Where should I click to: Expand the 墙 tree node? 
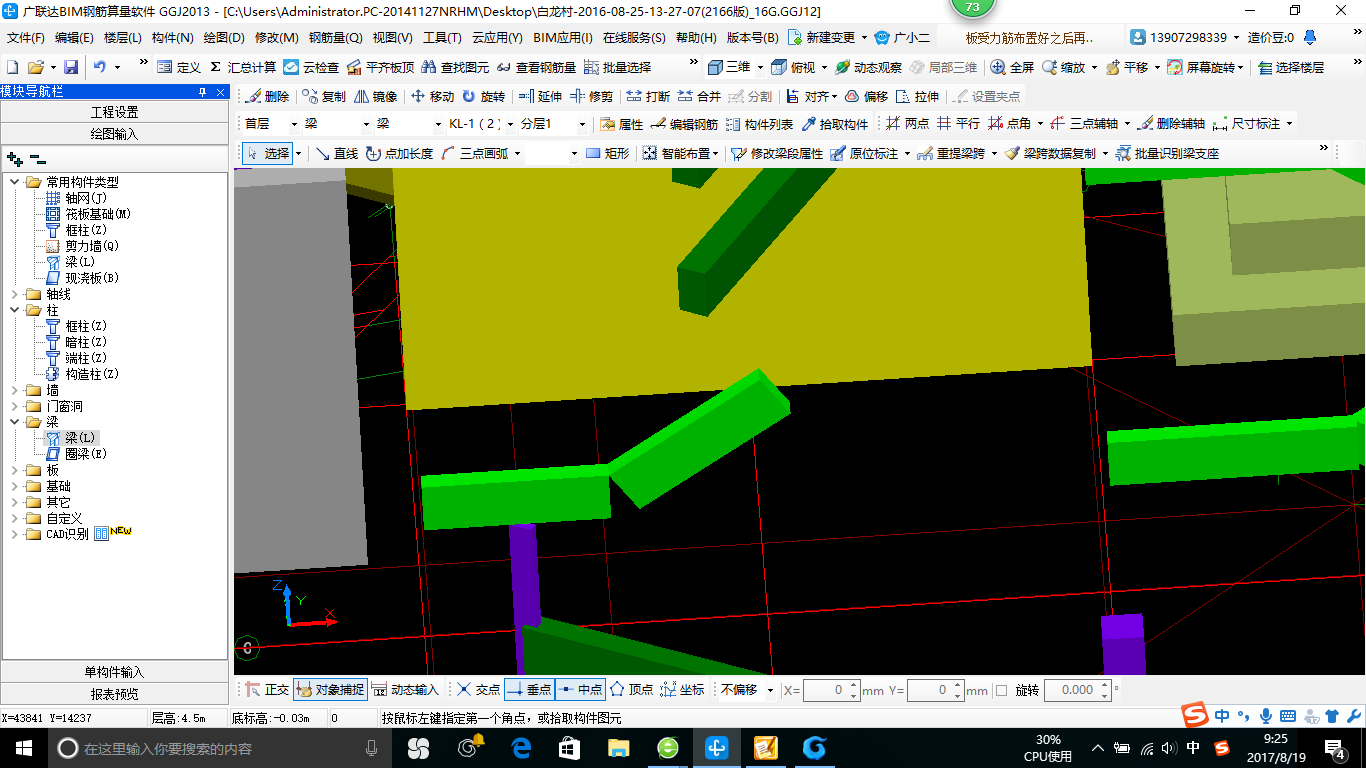click(x=15, y=390)
